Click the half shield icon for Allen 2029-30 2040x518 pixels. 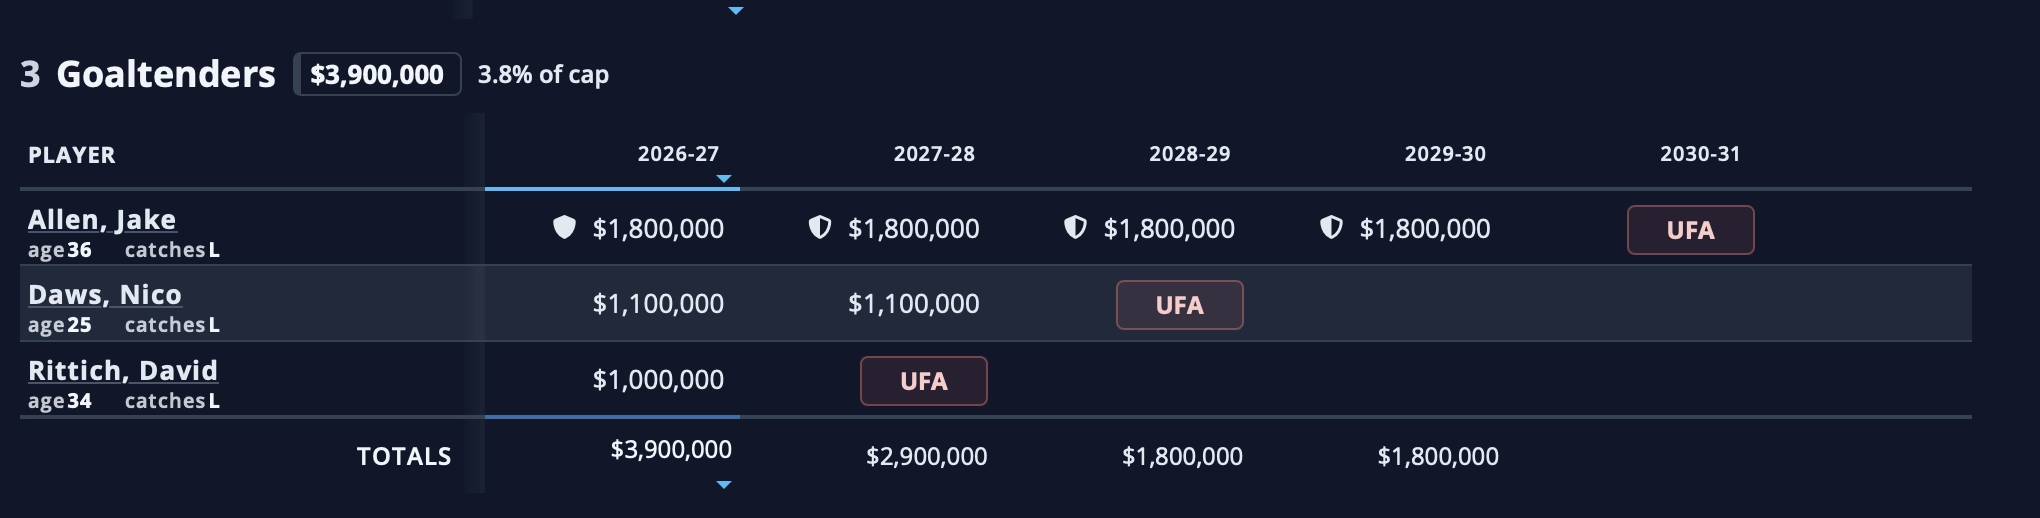[1331, 228]
